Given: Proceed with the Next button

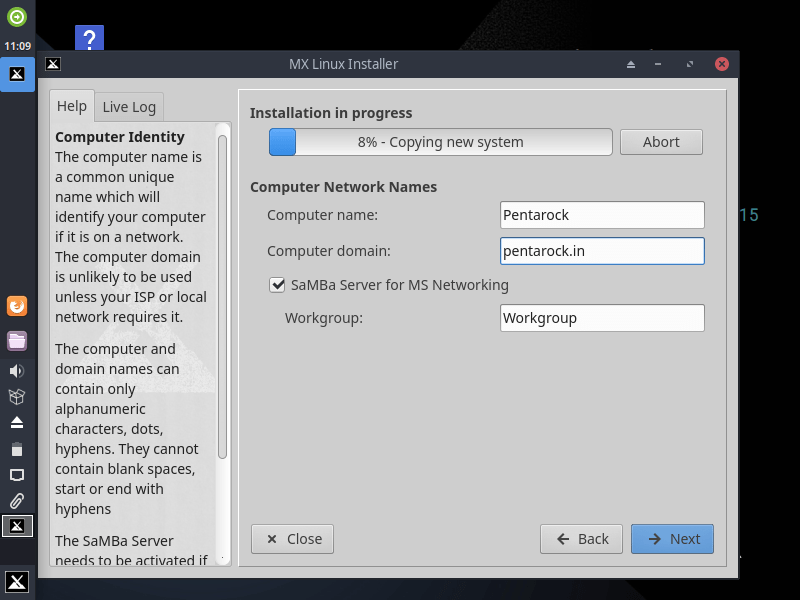Looking at the screenshot, I should [x=672, y=539].
